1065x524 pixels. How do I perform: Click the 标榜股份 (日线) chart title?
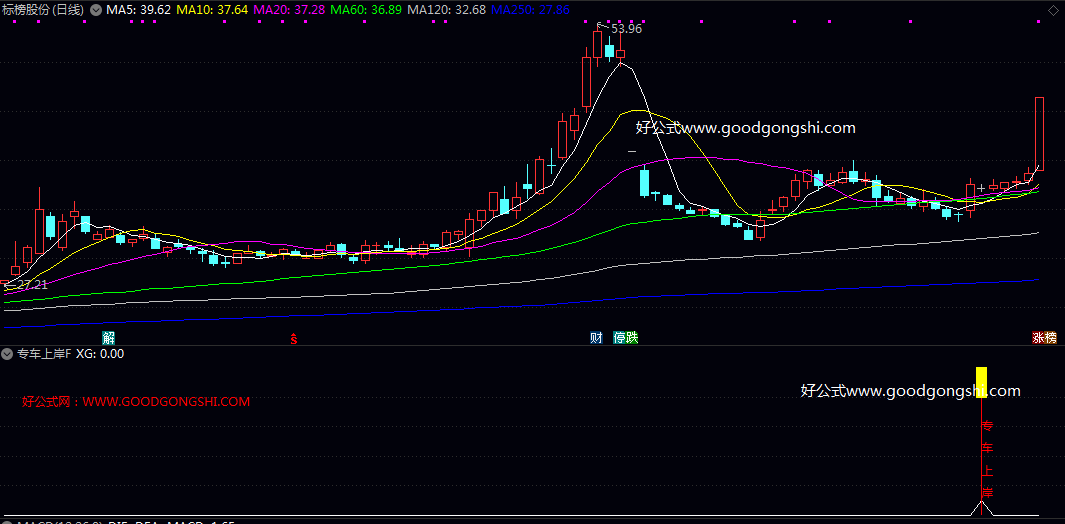pyautogui.click(x=43, y=9)
